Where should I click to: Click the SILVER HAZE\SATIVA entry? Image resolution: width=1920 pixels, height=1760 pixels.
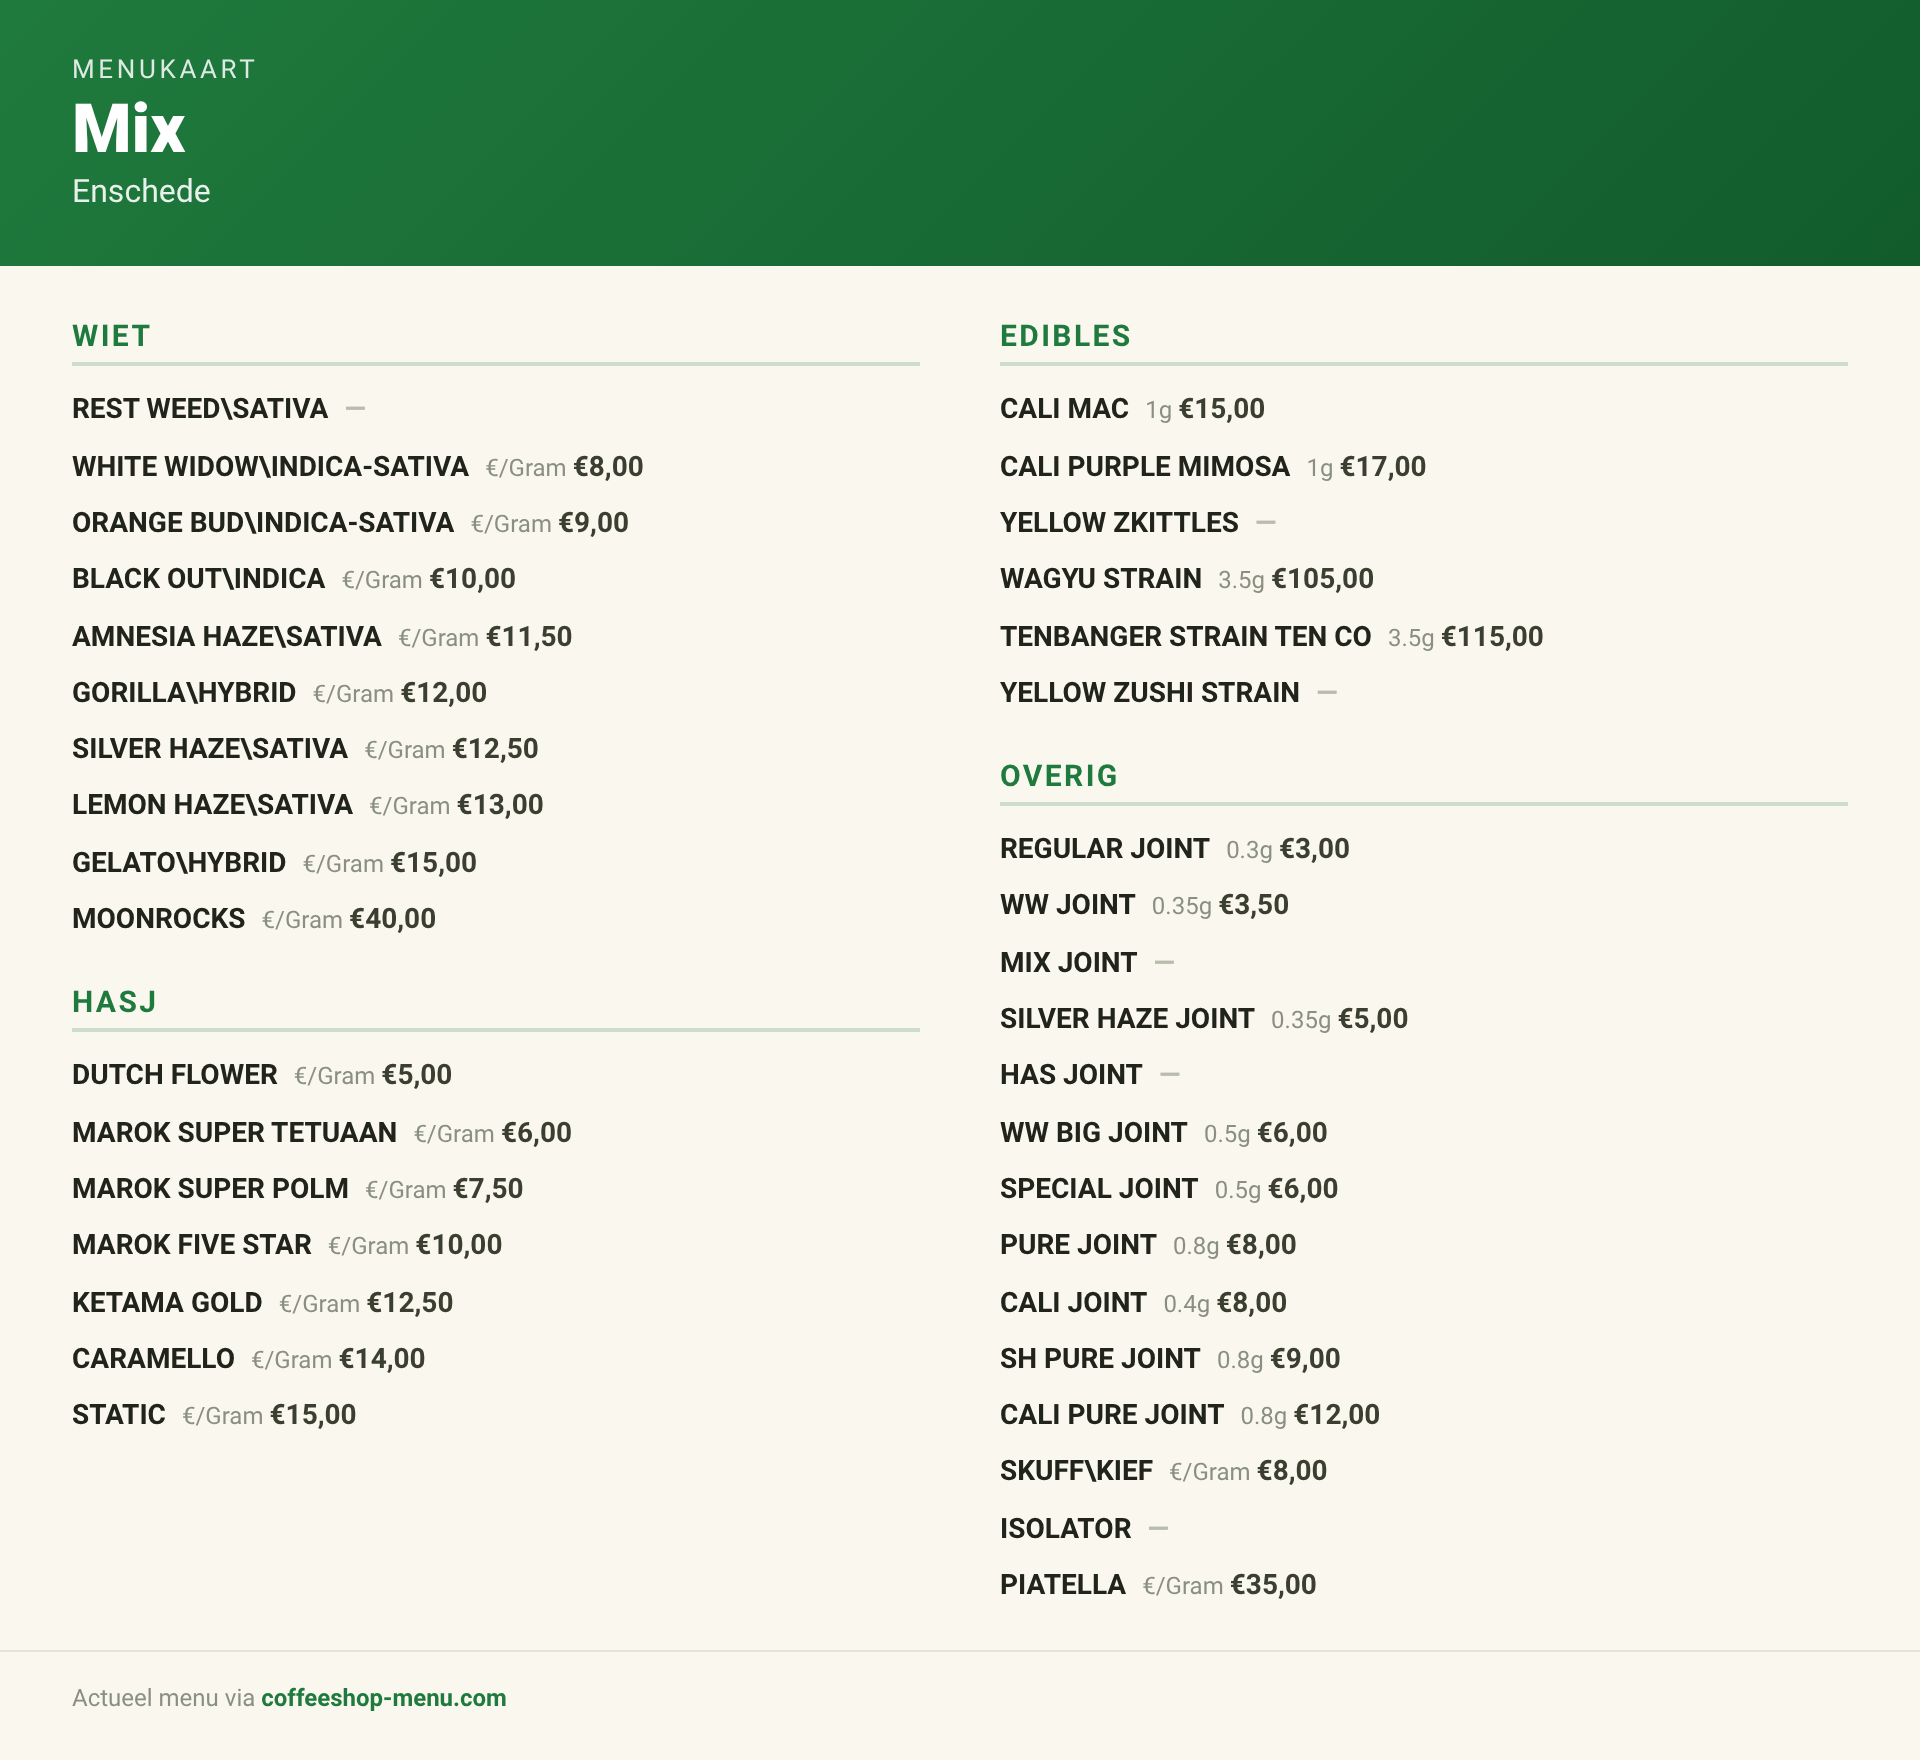click(210, 749)
